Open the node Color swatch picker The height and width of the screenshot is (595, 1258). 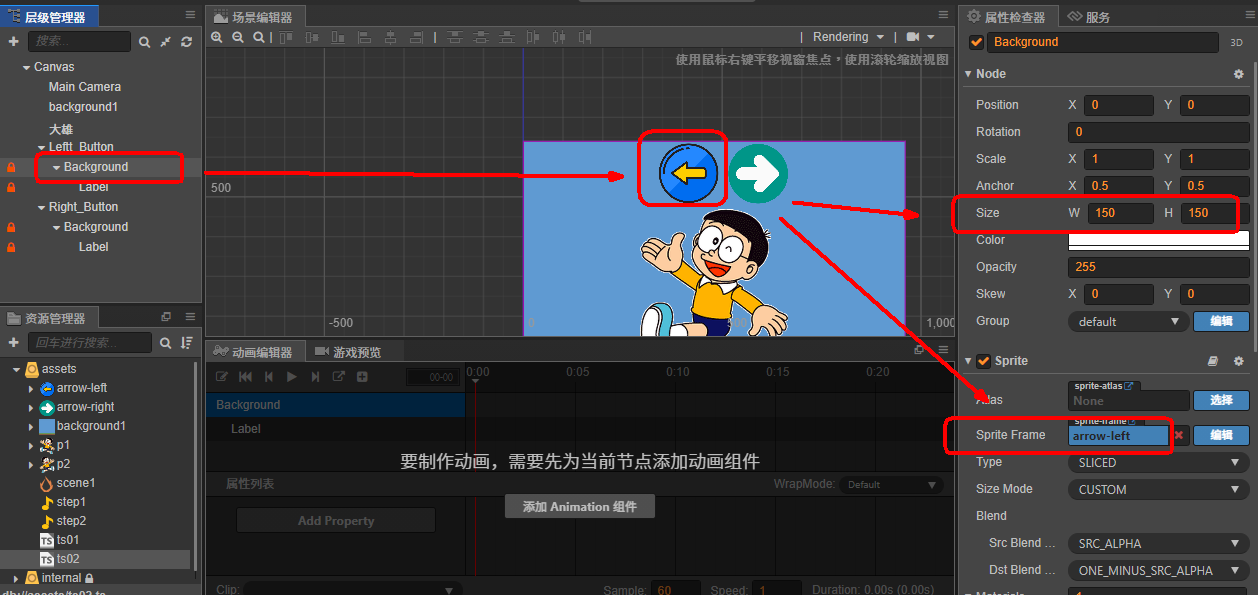[x=1158, y=240]
